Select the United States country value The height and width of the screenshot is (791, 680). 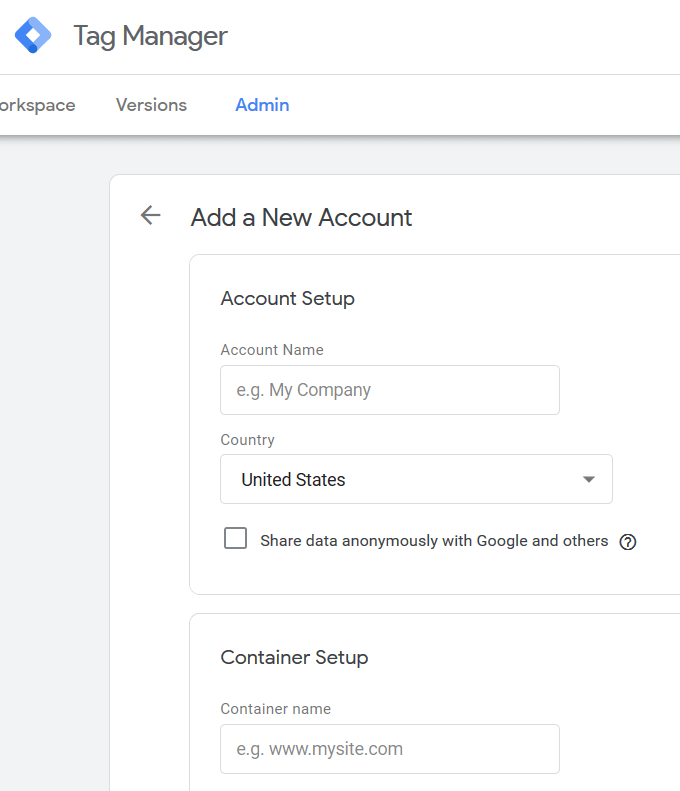click(x=294, y=480)
